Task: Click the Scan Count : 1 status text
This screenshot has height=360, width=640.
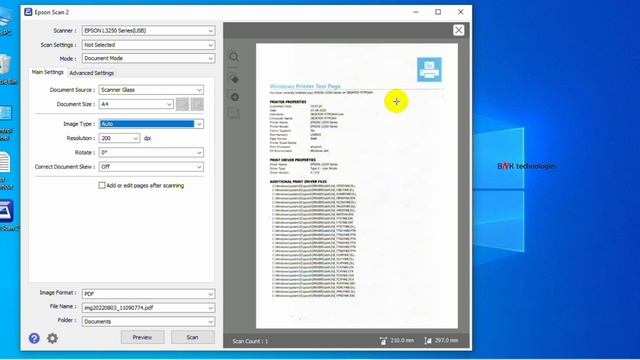Action: [250, 341]
